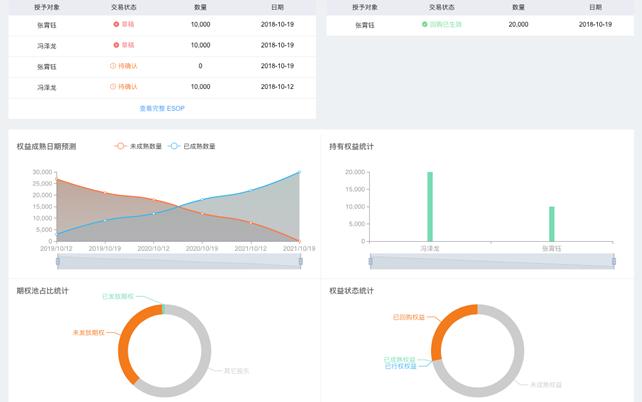Image resolution: width=642 pixels, height=402 pixels.
Task: Click the left handle of the line chart zoom slider
Action: pos(58,262)
